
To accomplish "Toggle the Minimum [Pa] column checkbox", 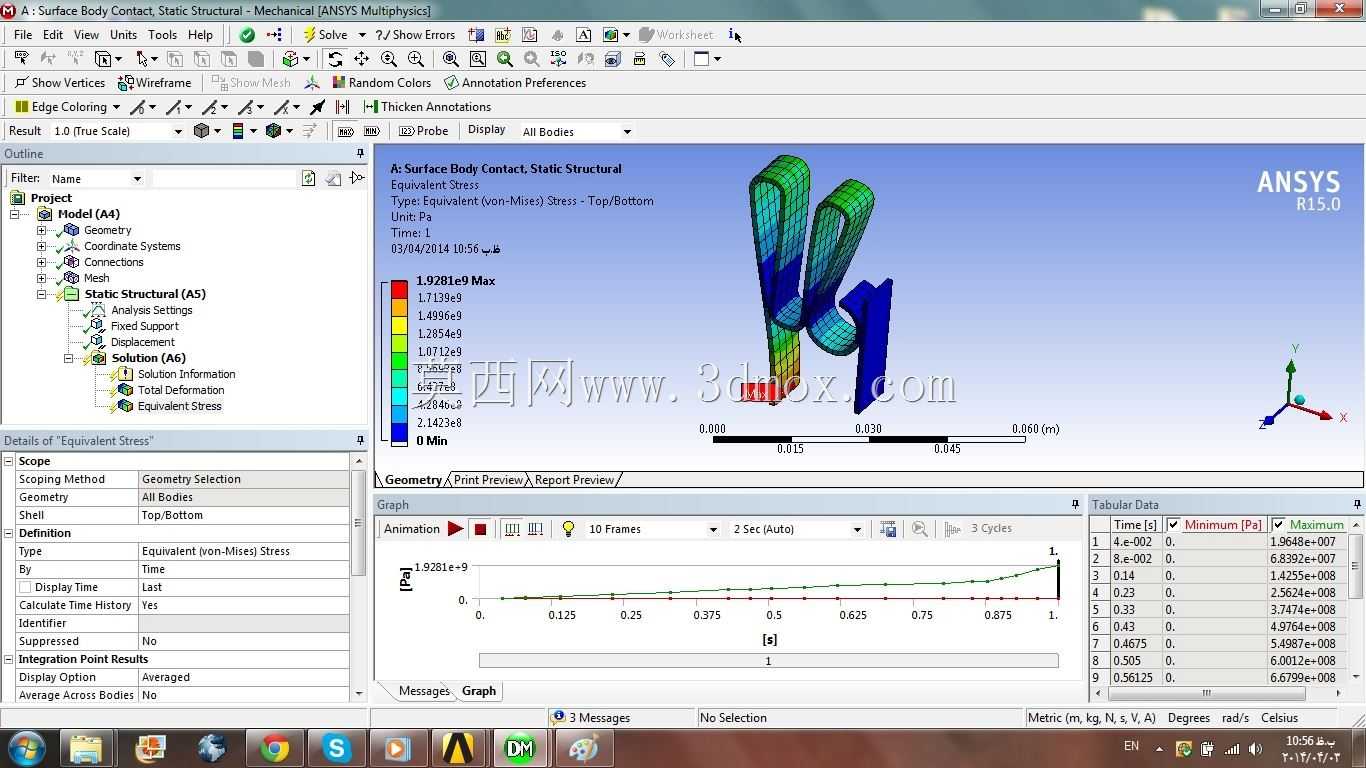I will click(1173, 525).
